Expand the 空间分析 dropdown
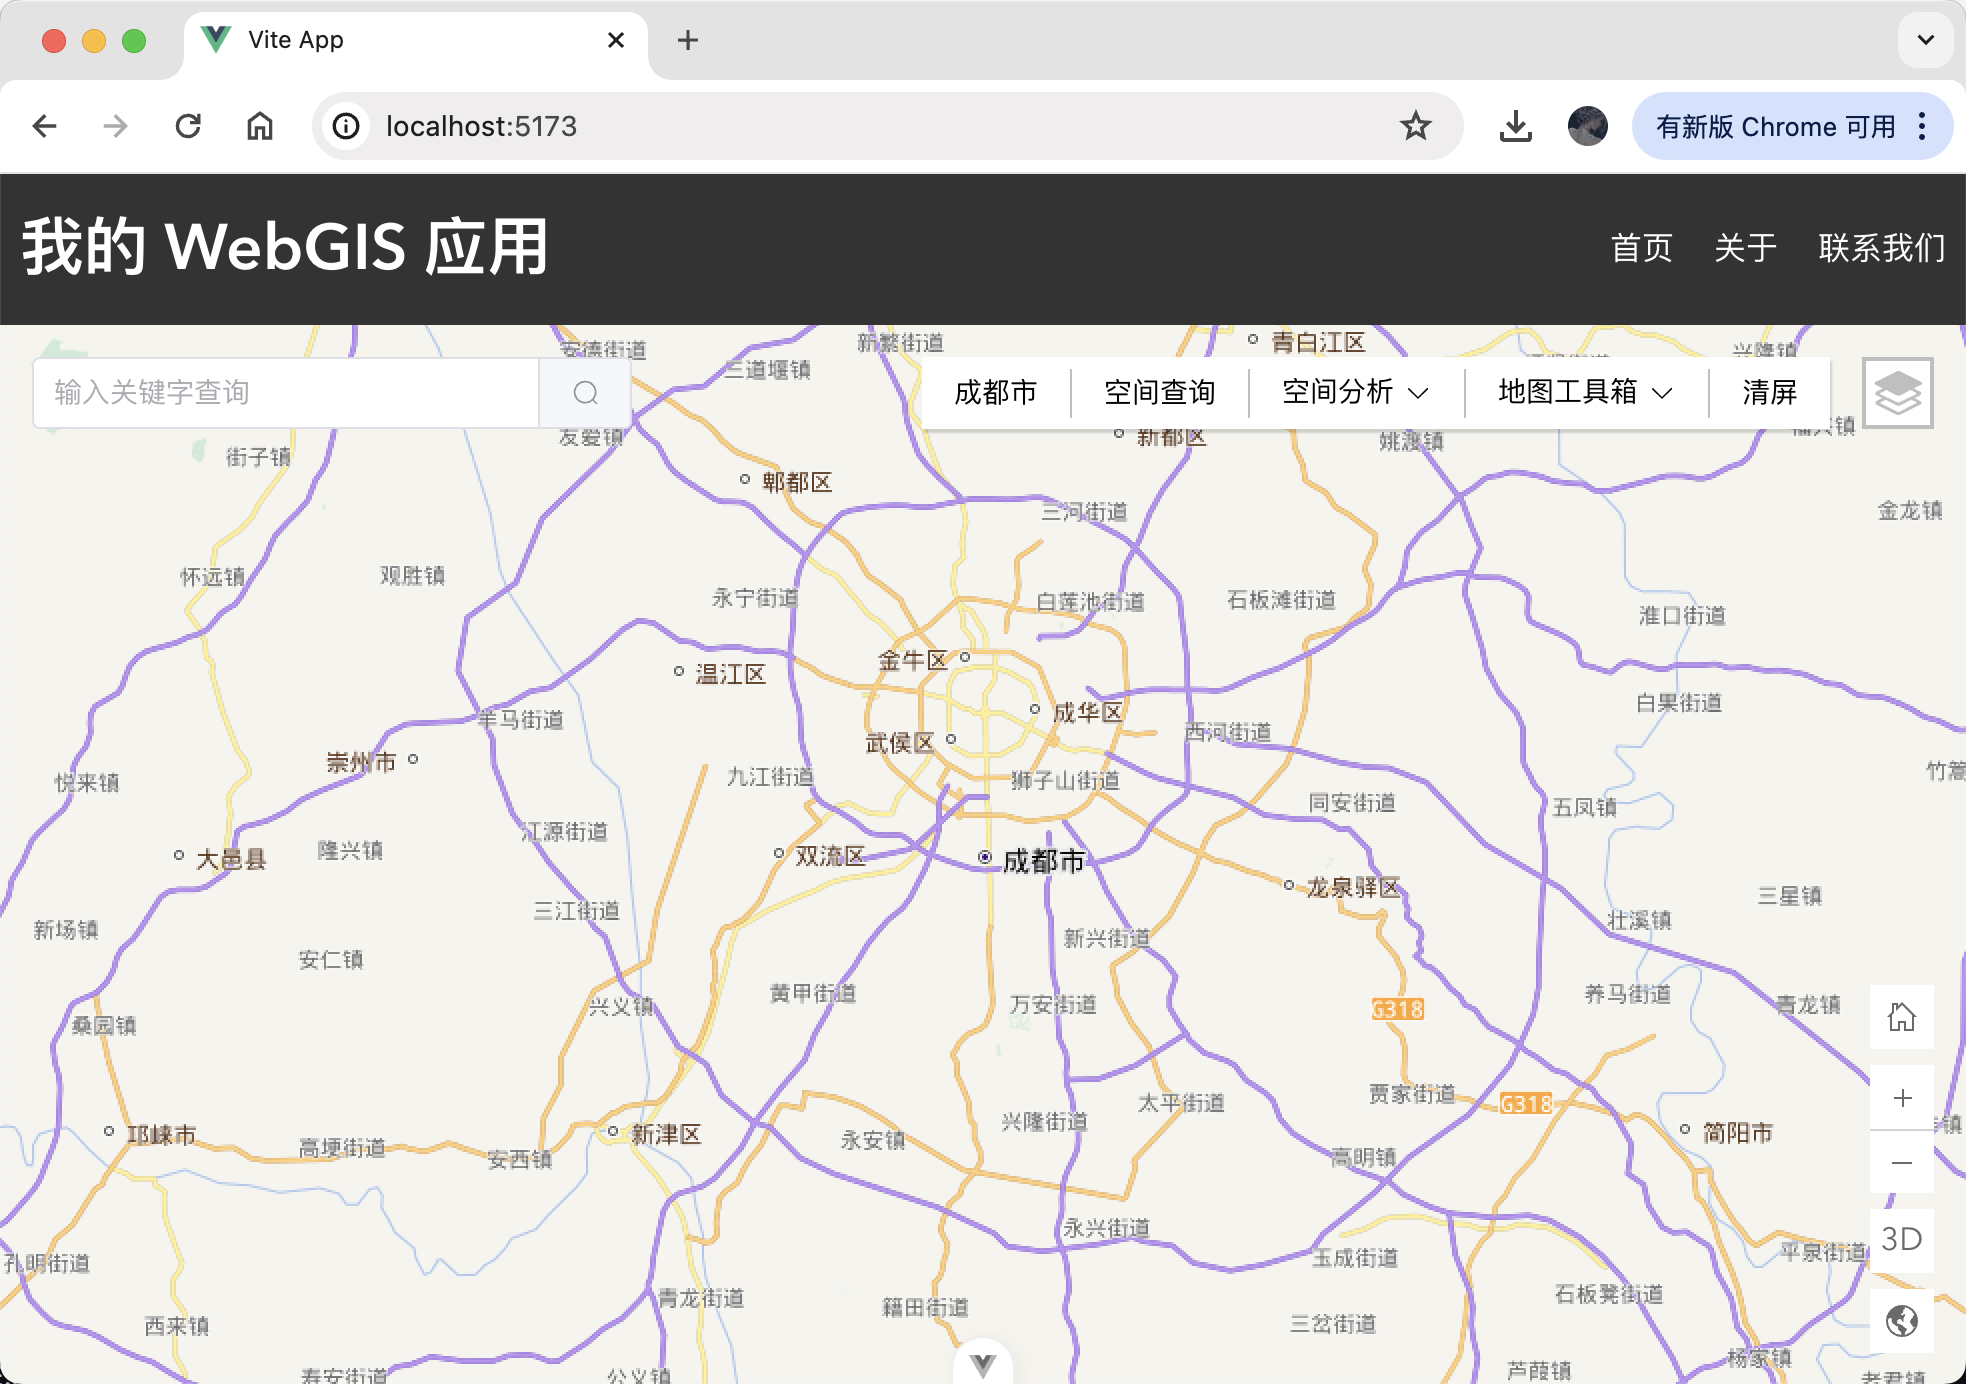The width and height of the screenshot is (1966, 1384). pyautogui.click(x=1356, y=393)
